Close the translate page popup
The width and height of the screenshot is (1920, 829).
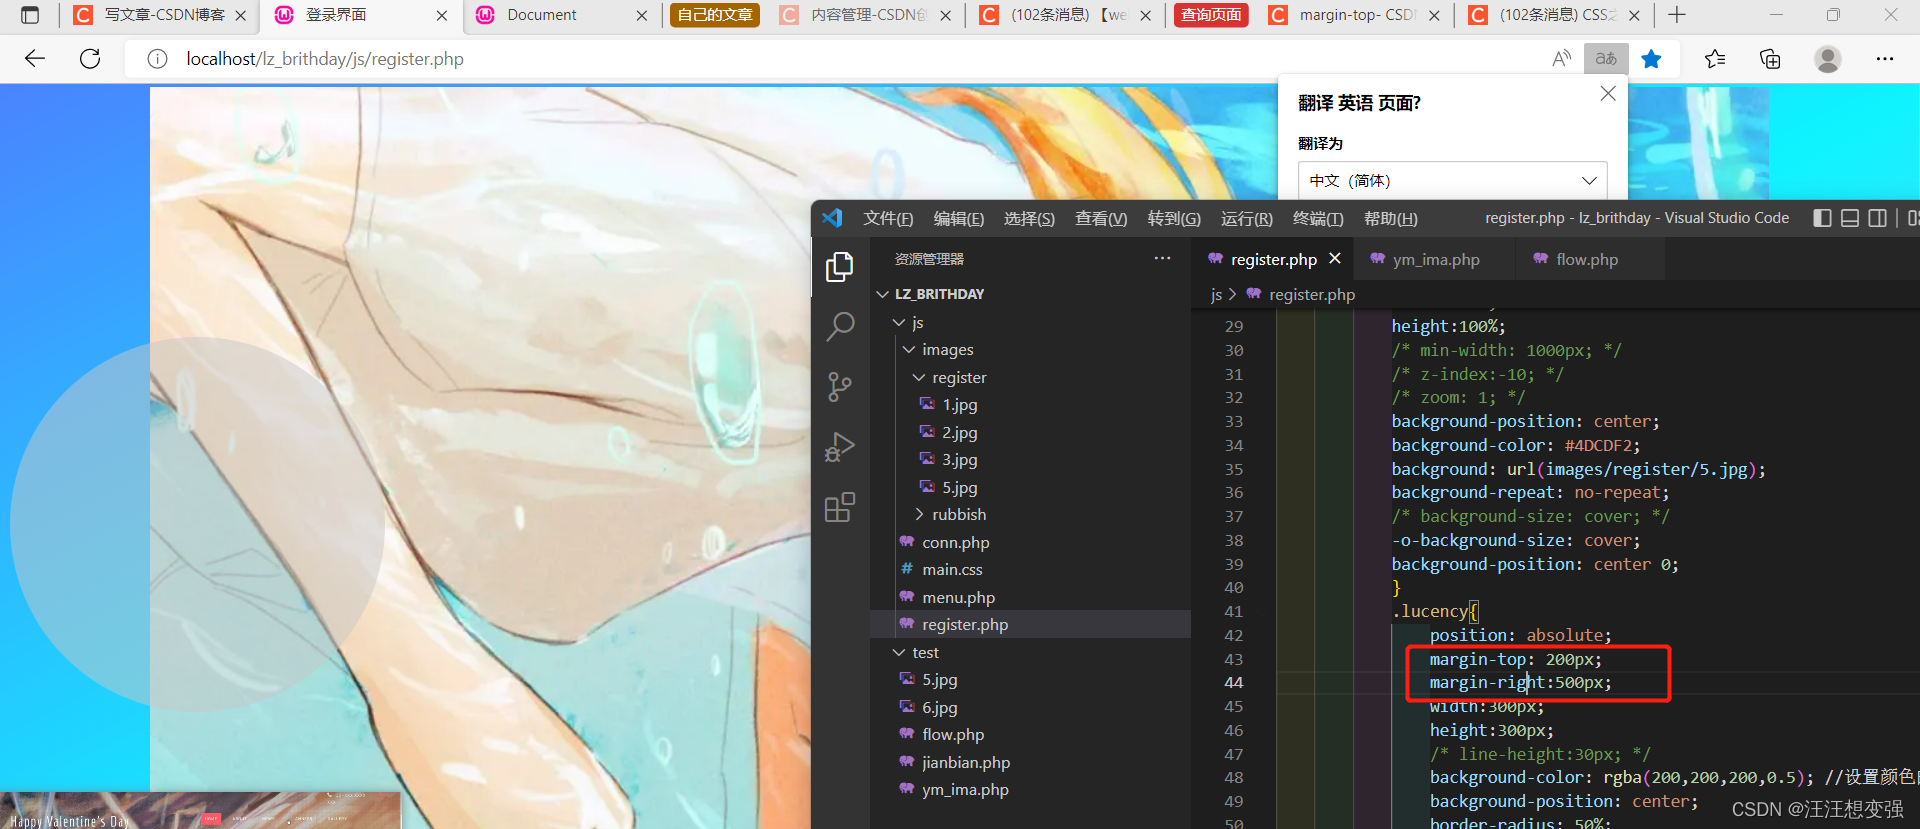(1608, 93)
